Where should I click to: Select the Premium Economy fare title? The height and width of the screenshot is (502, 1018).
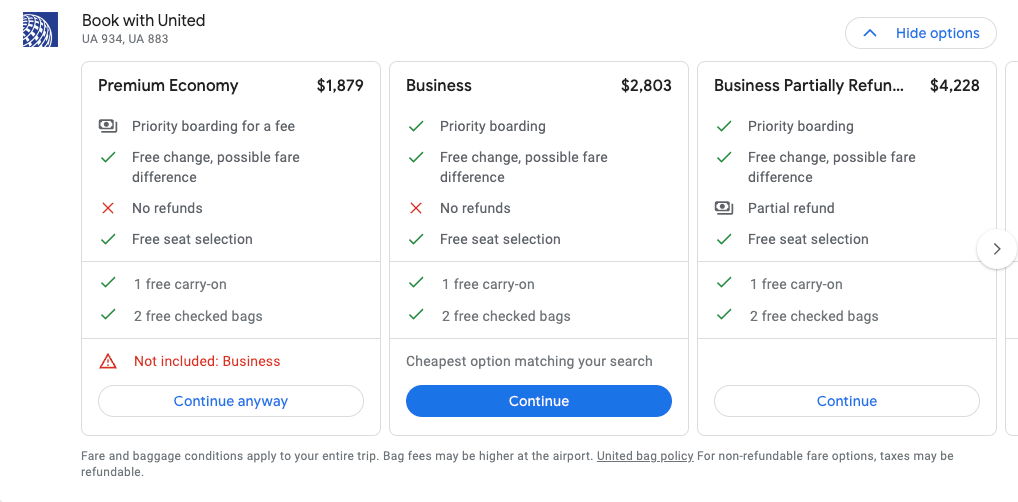168,86
